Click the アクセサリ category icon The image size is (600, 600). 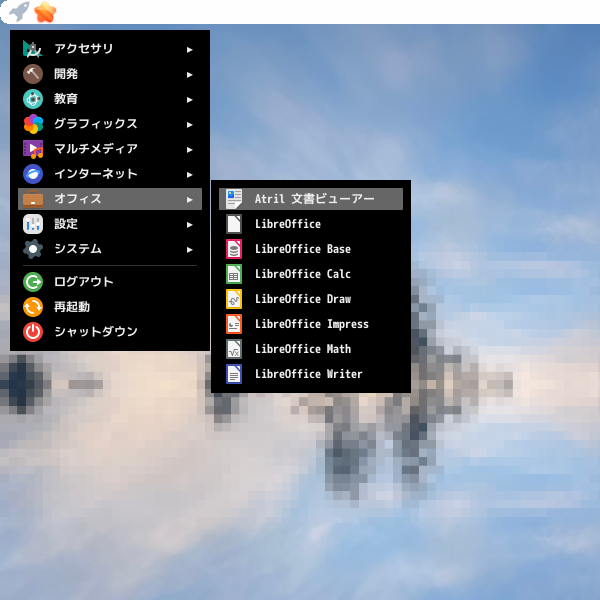coord(33,49)
